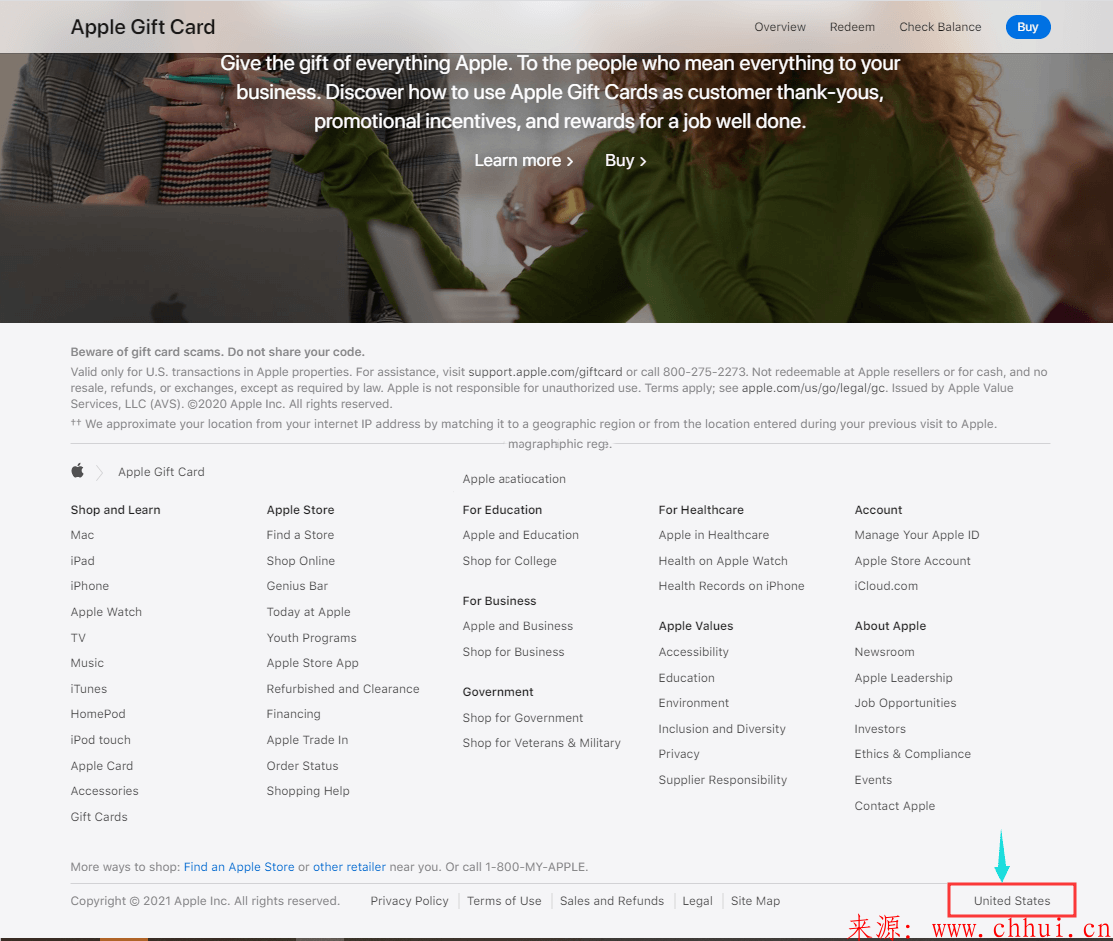Open the HomePod footer link
The height and width of the screenshot is (941, 1113).
pyautogui.click(x=98, y=714)
